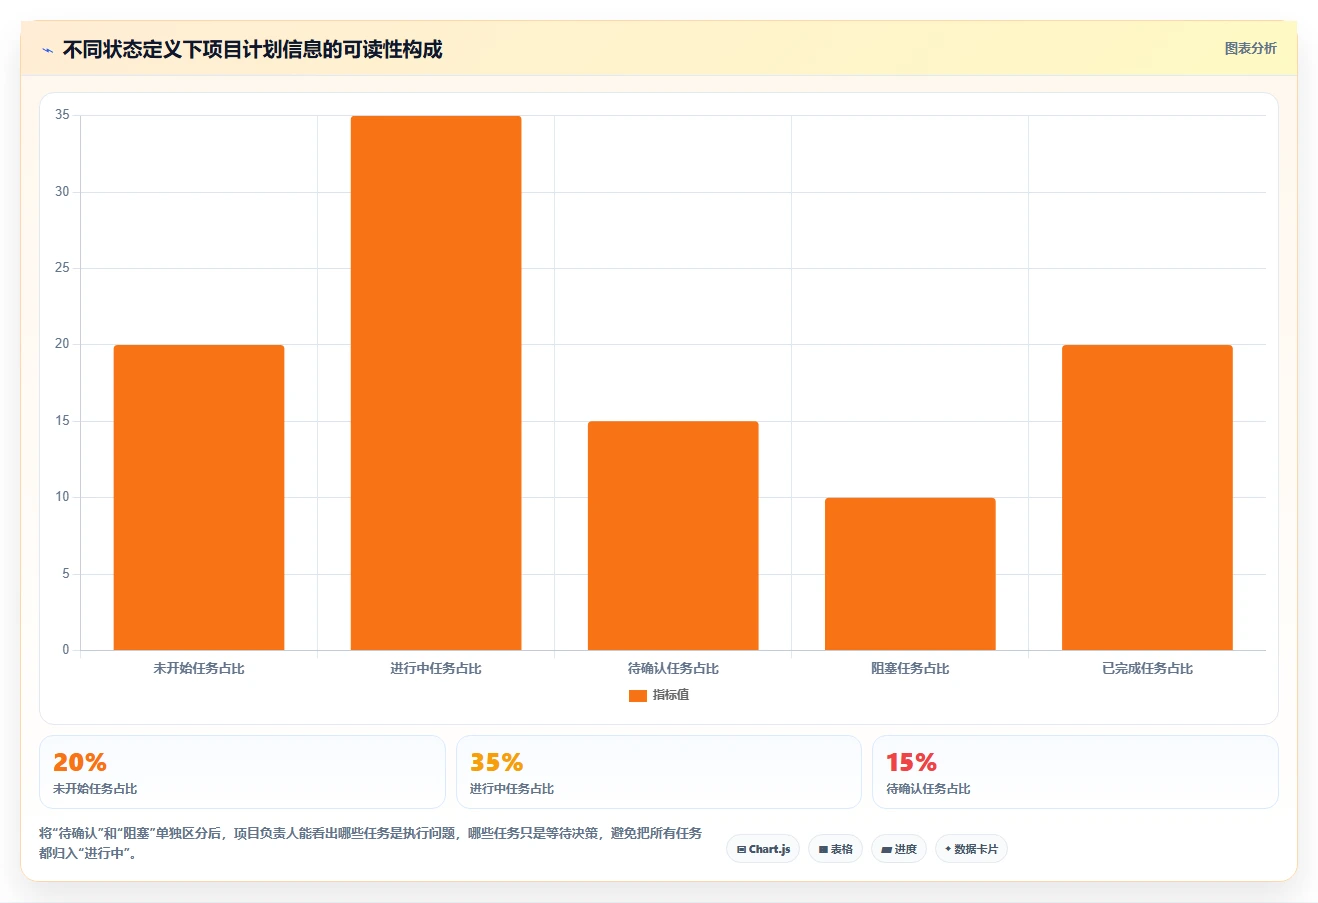Click the Chart.js tag
This screenshot has width=1318, height=903.
763,849
